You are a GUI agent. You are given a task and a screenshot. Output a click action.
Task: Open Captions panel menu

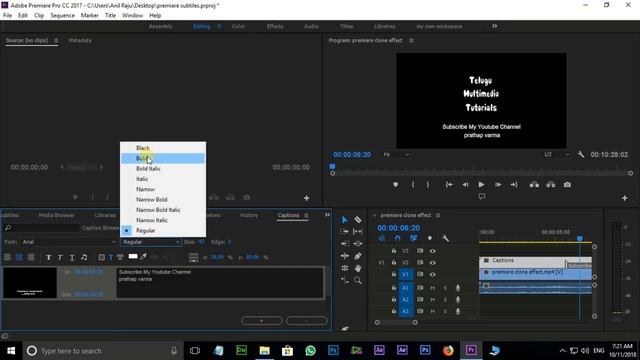(306, 215)
